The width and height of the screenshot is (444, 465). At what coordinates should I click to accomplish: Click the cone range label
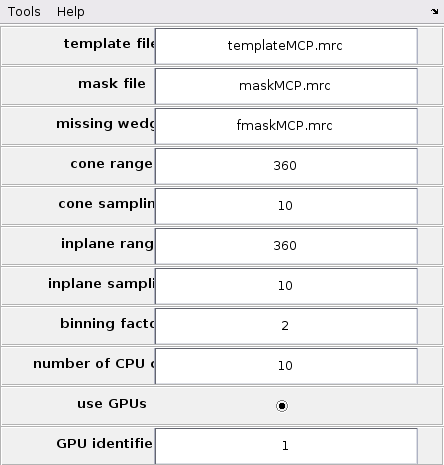(x=111, y=164)
